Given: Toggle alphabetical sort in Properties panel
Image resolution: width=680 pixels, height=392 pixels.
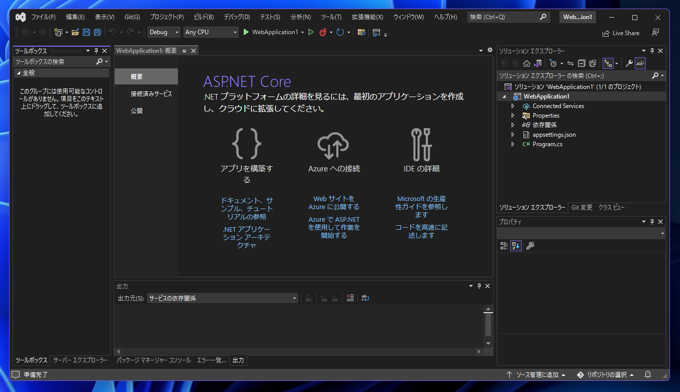Looking at the screenshot, I should pyautogui.click(x=516, y=246).
